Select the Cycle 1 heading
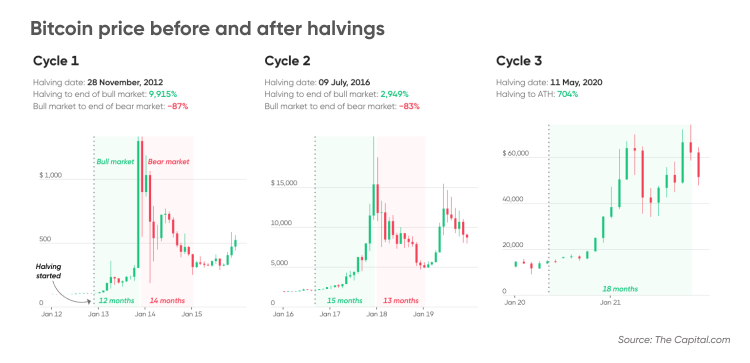This screenshot has height=363, width=750. [56, 61]
